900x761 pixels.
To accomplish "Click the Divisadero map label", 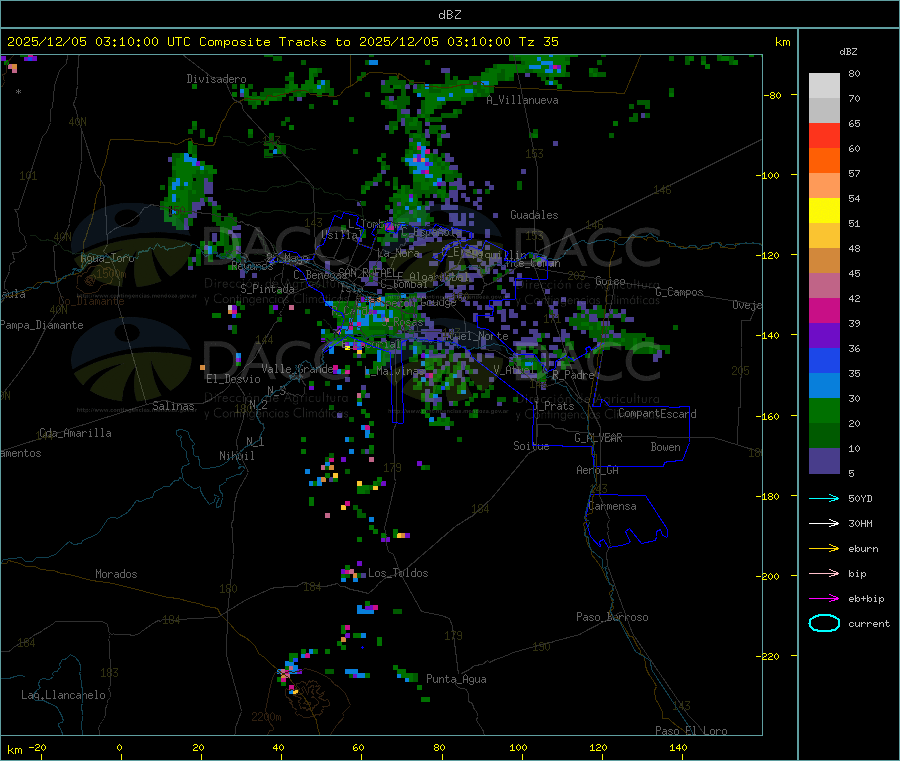I will tap(216, 79).
